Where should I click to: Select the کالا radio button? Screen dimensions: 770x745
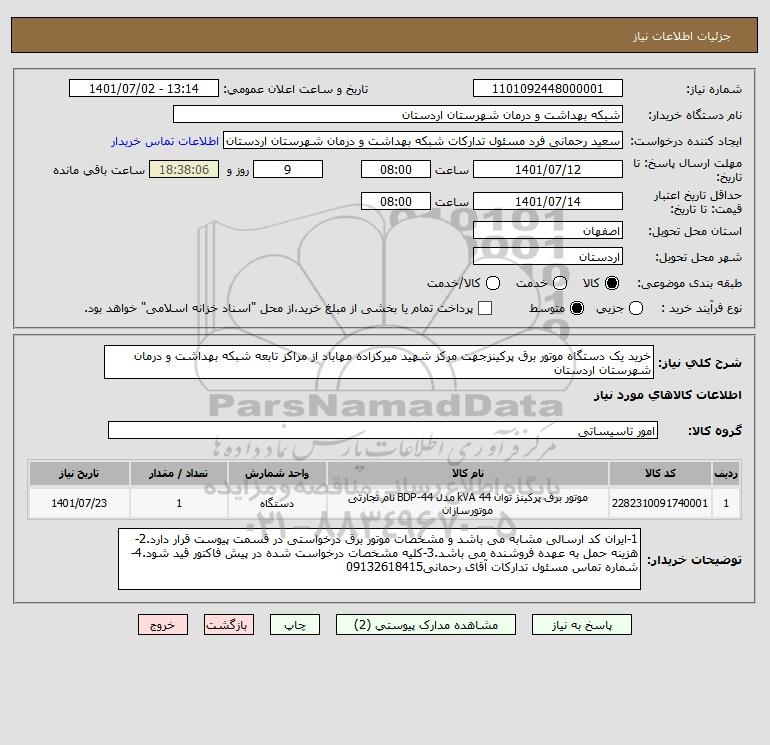(x=612, y=283)
